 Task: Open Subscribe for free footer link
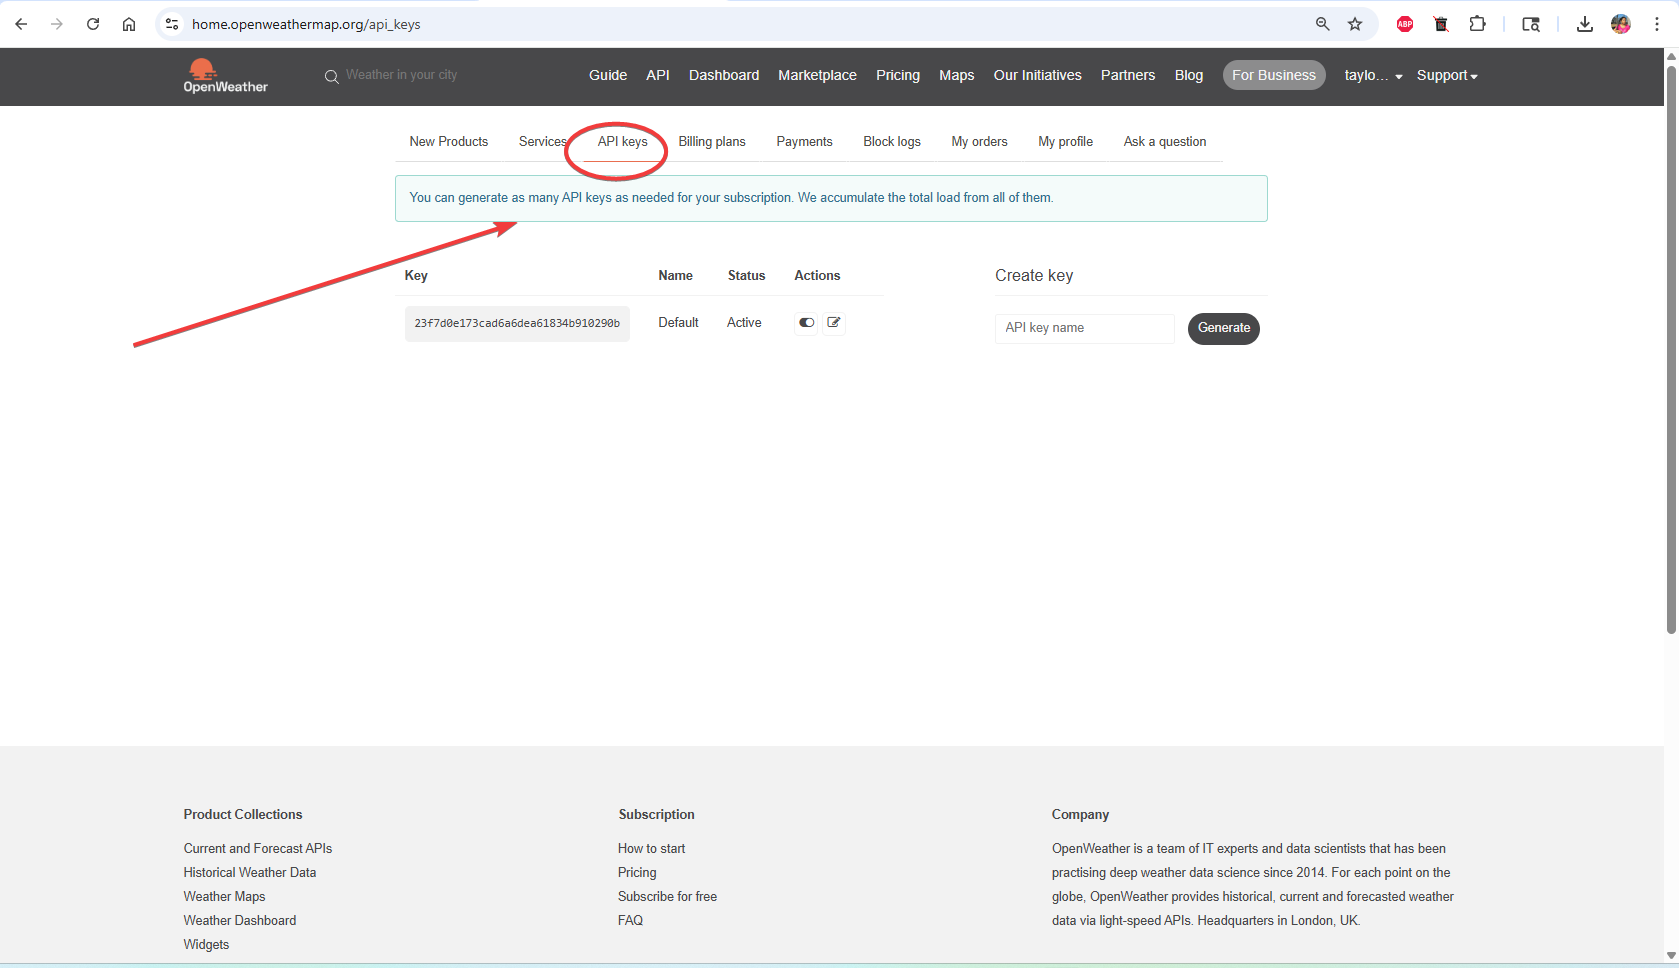pyautogui.click(x=667, y=896)
